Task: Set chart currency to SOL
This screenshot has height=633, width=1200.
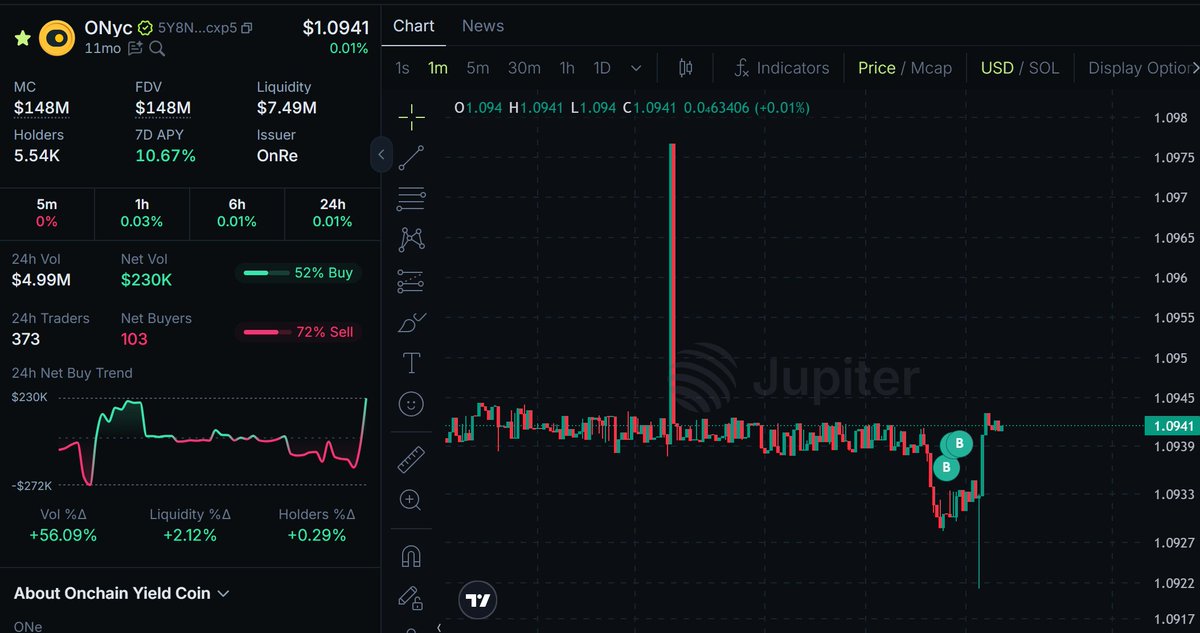Action: pyautogui.click(x=1044, y=68)
